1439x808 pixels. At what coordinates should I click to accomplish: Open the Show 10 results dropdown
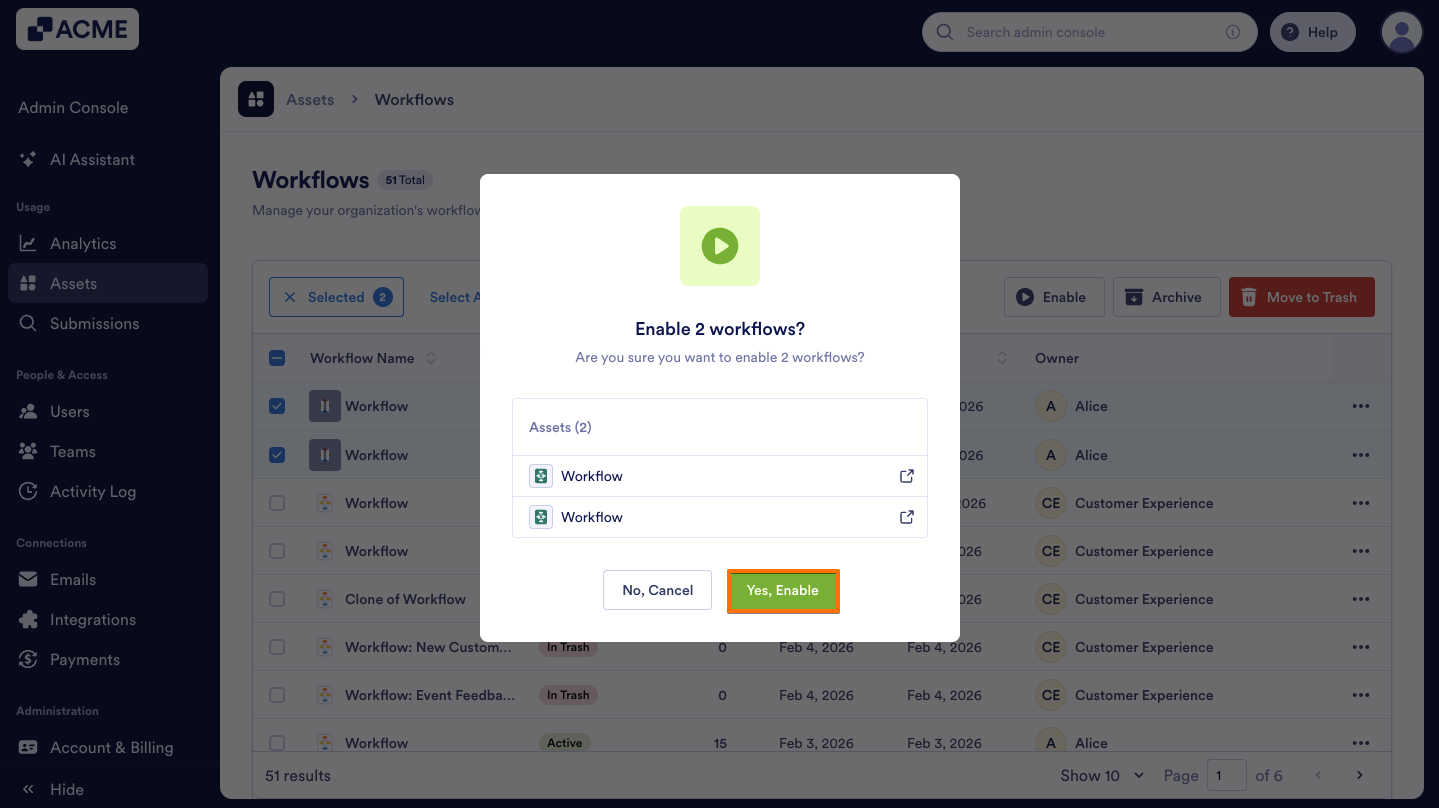[x=1101, y=775]
